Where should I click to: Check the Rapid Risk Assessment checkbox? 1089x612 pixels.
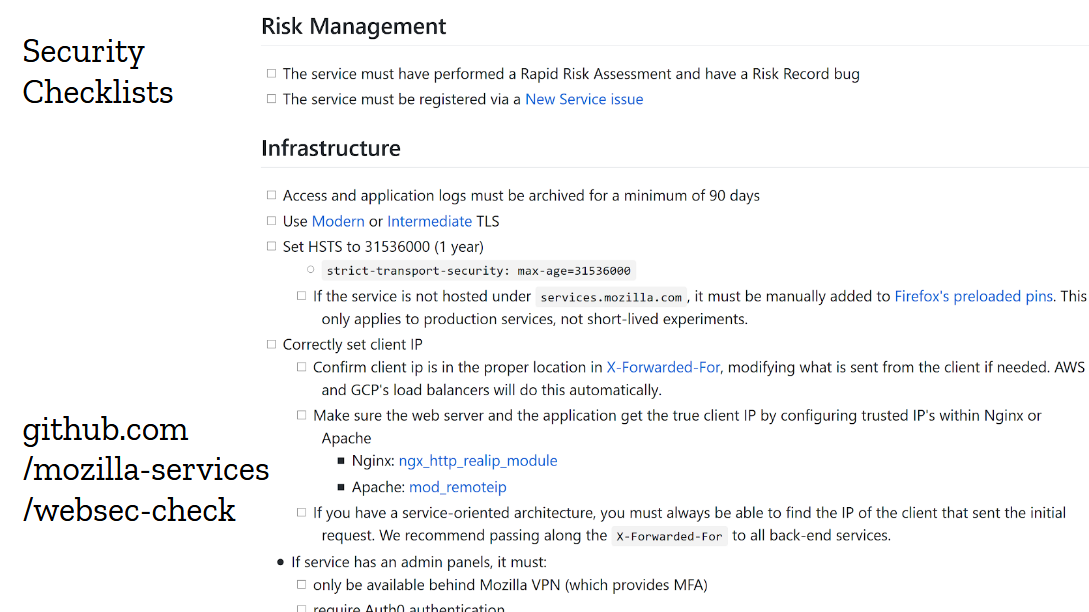272,74
